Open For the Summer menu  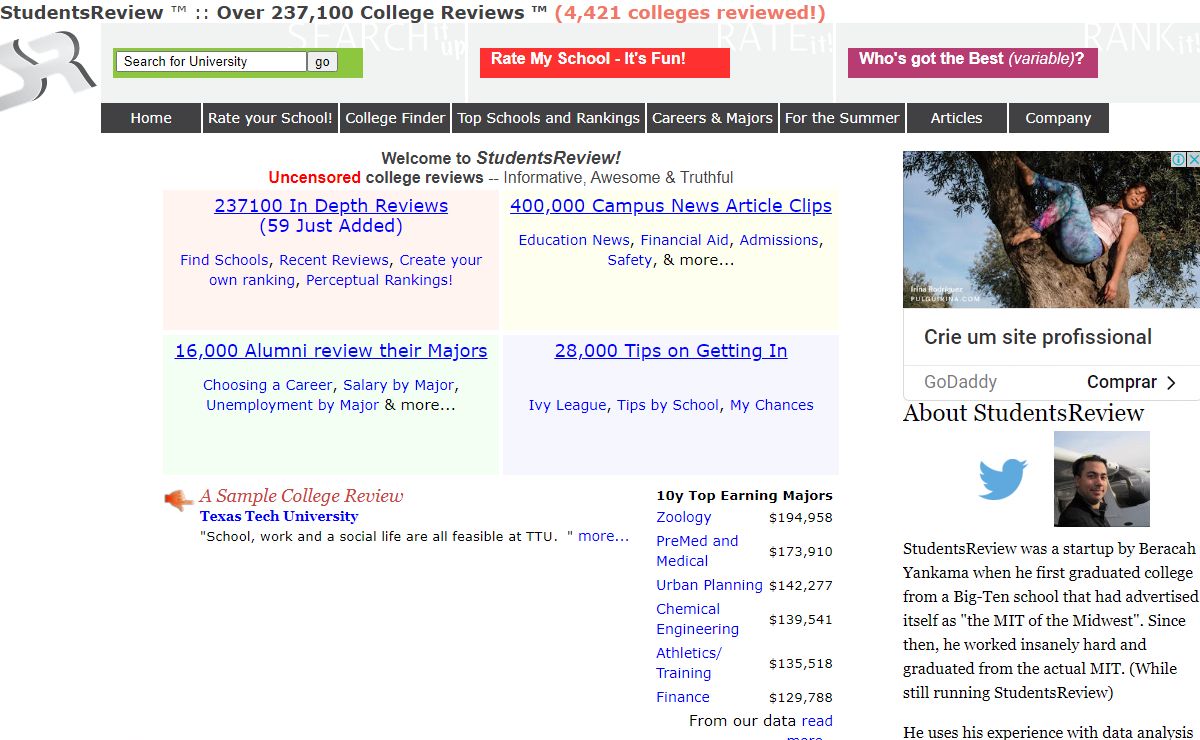pos(842,118)
